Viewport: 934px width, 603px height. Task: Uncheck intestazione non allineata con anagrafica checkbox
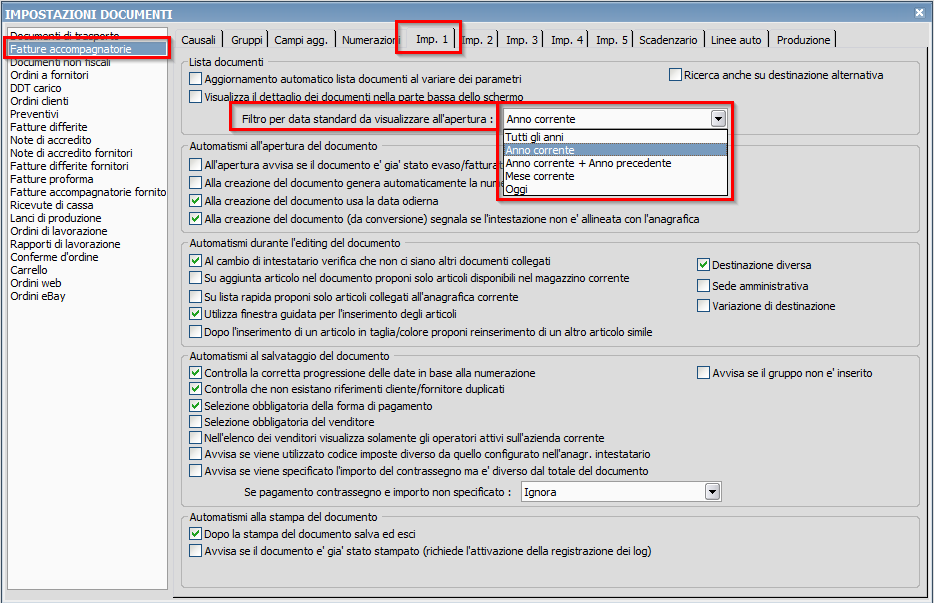click(x=195, y=219)
